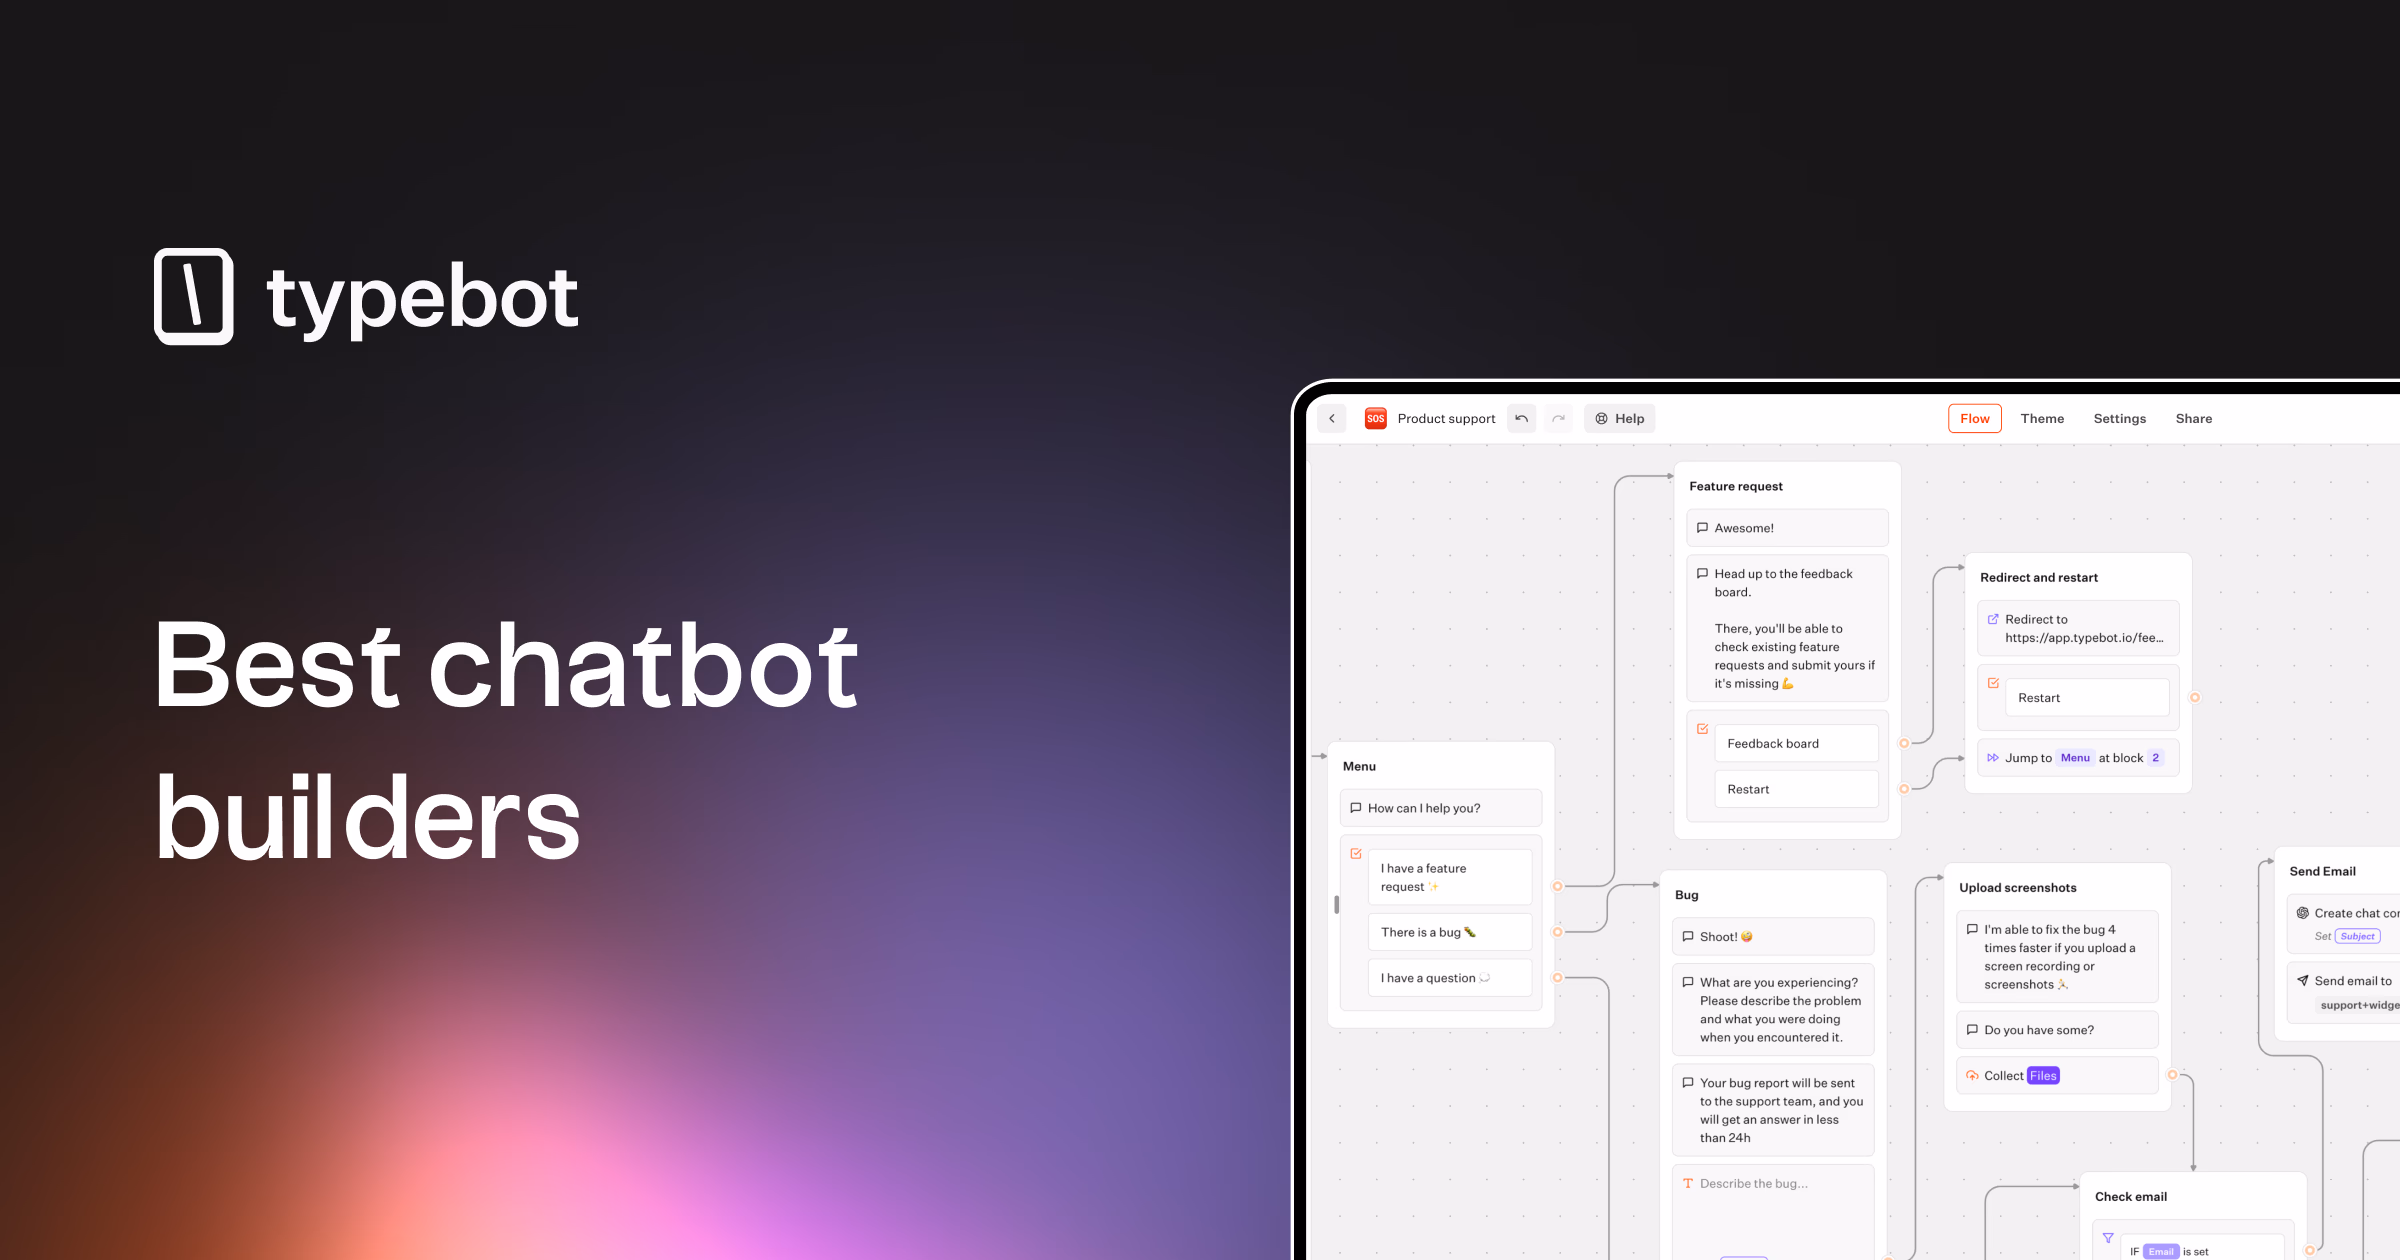Click the Describe the bug text input
Screen dimensions: 2400x1260
tap(1773, 1212)
